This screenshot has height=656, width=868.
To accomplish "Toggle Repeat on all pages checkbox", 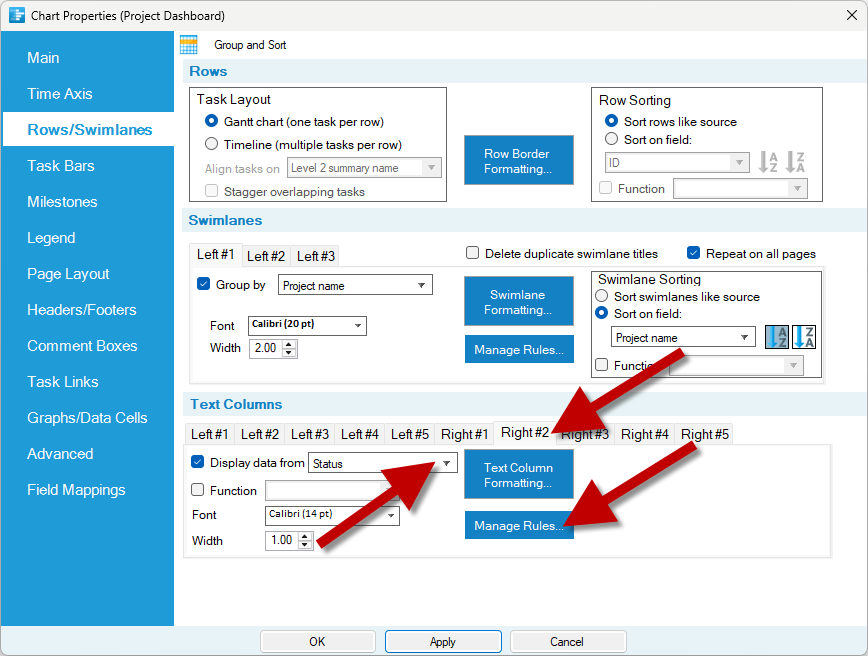I will [x=693, y=253].
